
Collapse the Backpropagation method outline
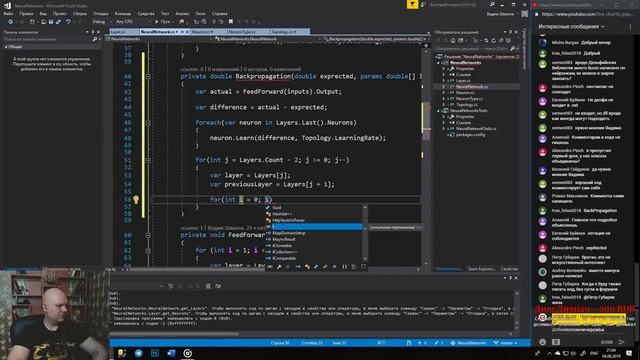pos(148,76)
